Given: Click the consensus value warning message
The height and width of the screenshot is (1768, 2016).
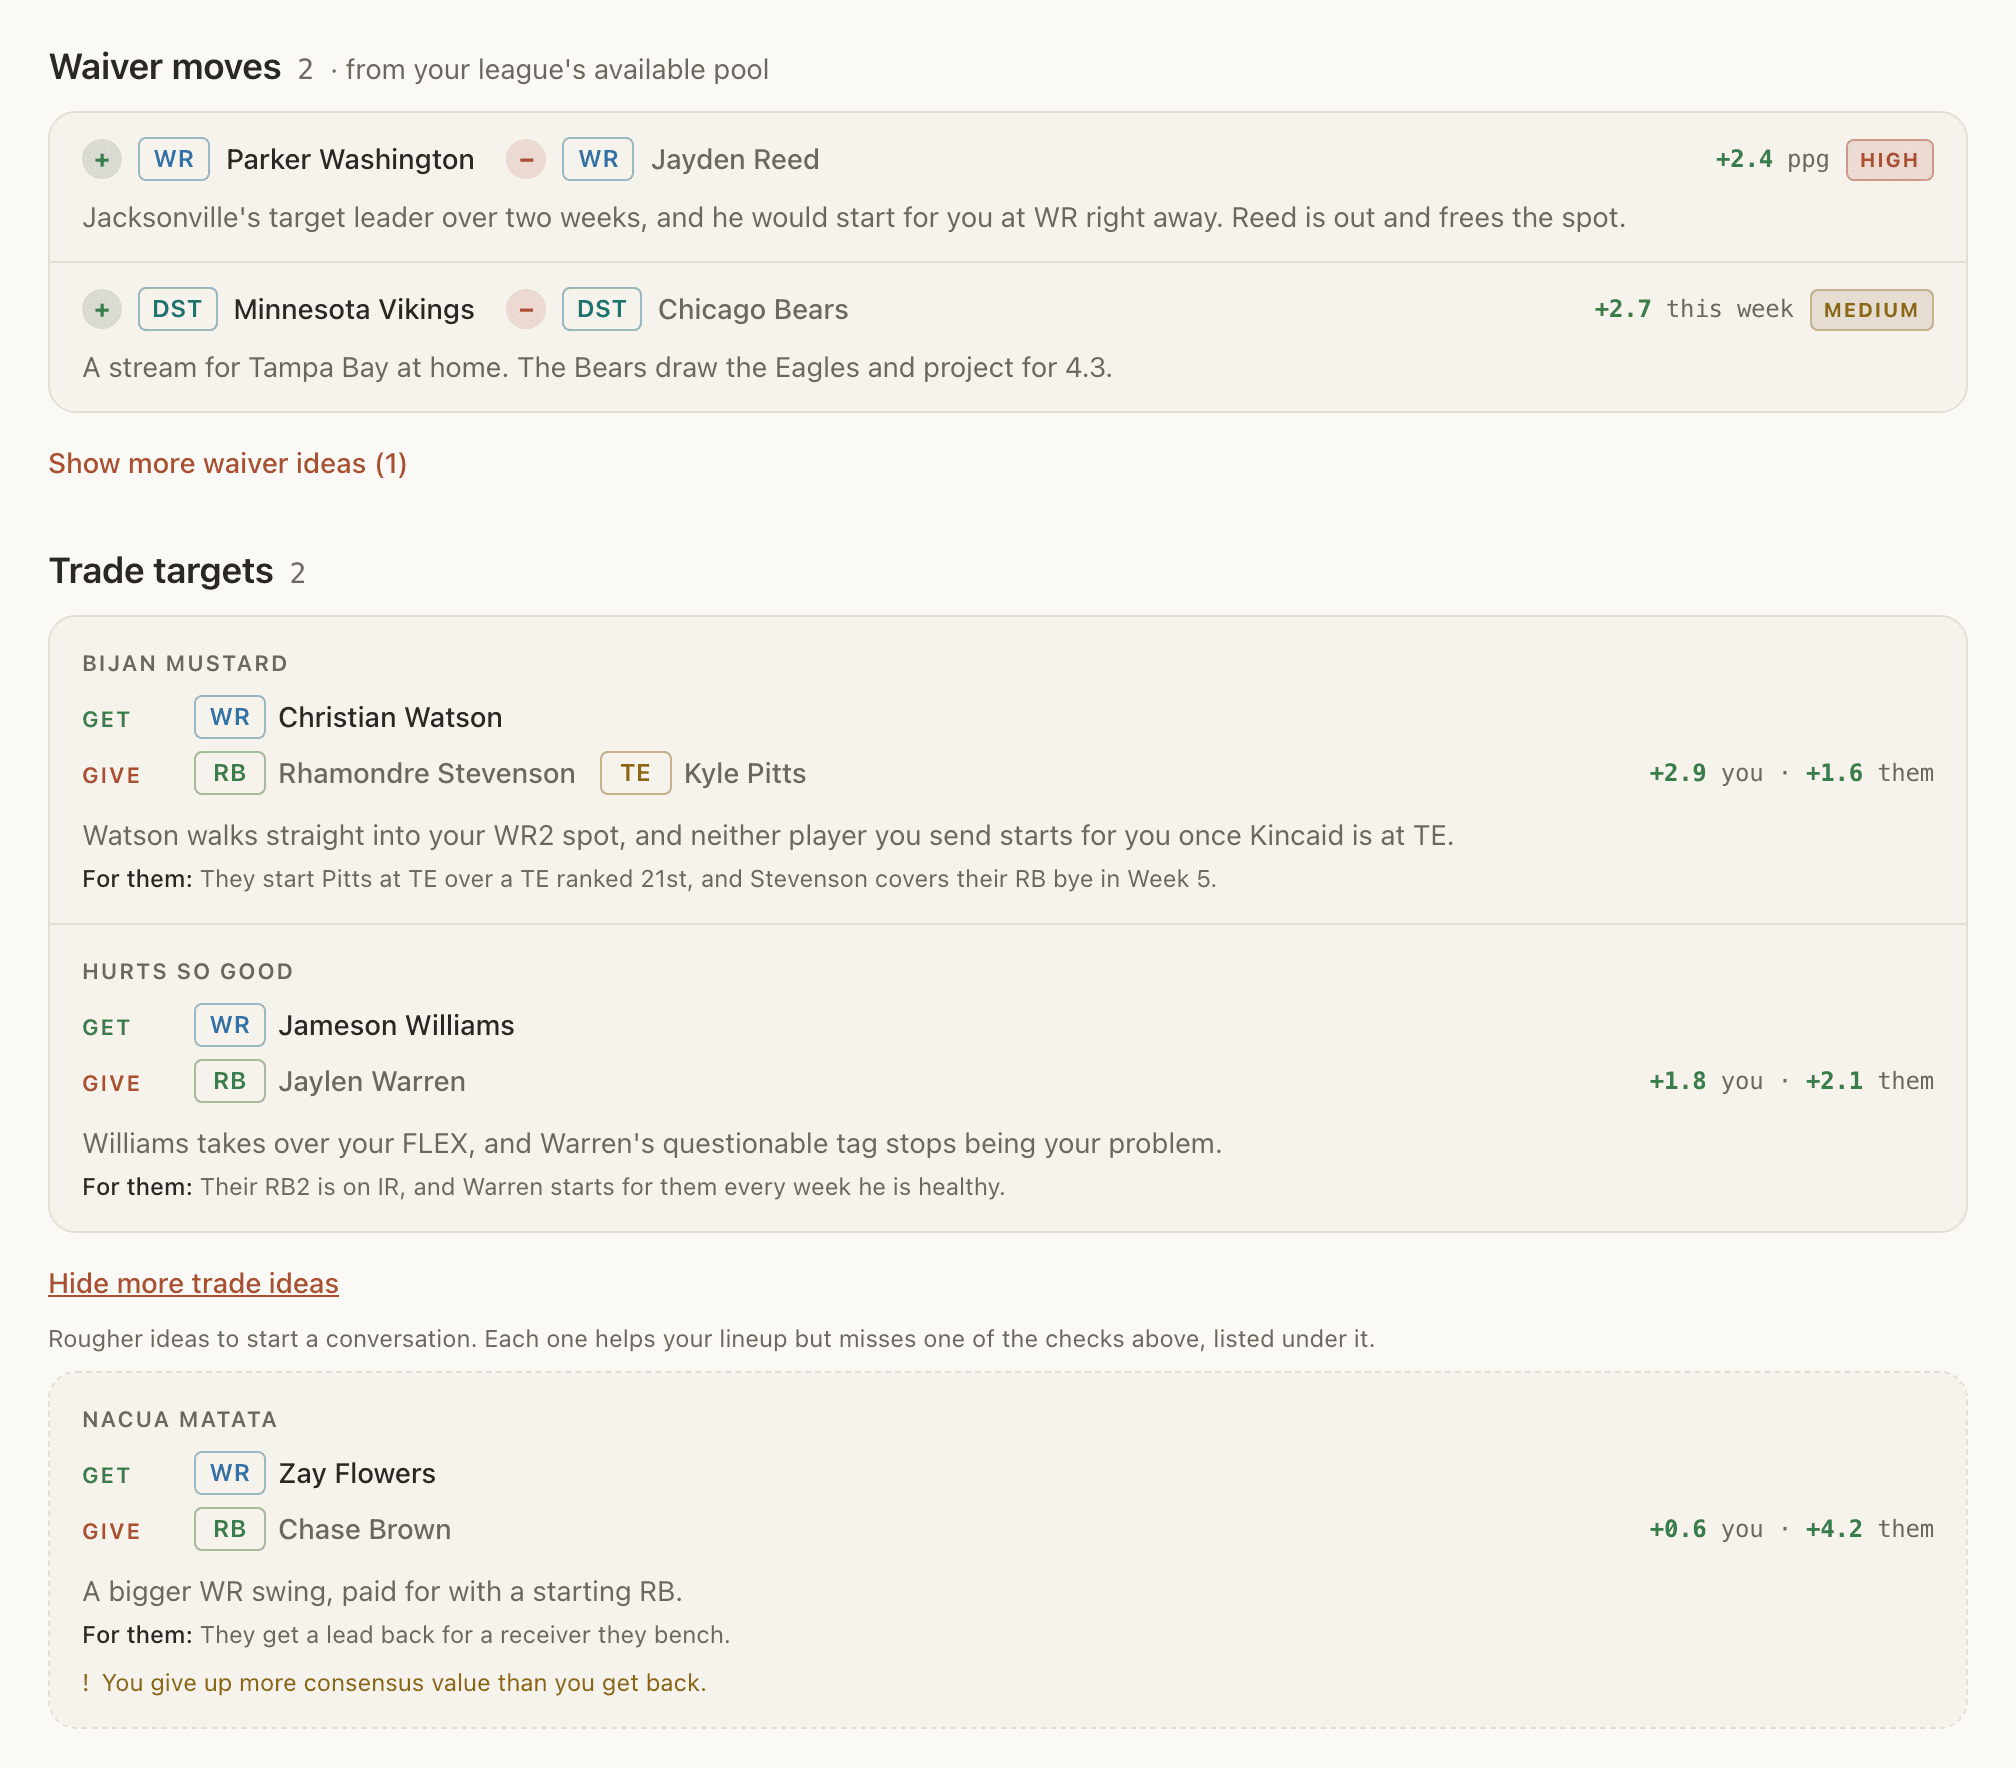Looking at the screenshot, I should pyautogui.click(x=394, y=1683).
